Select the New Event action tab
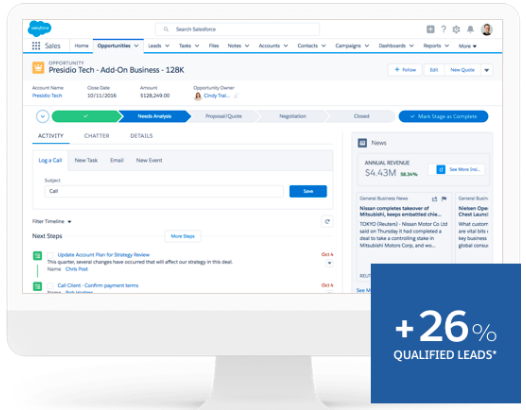 point(149,160)
